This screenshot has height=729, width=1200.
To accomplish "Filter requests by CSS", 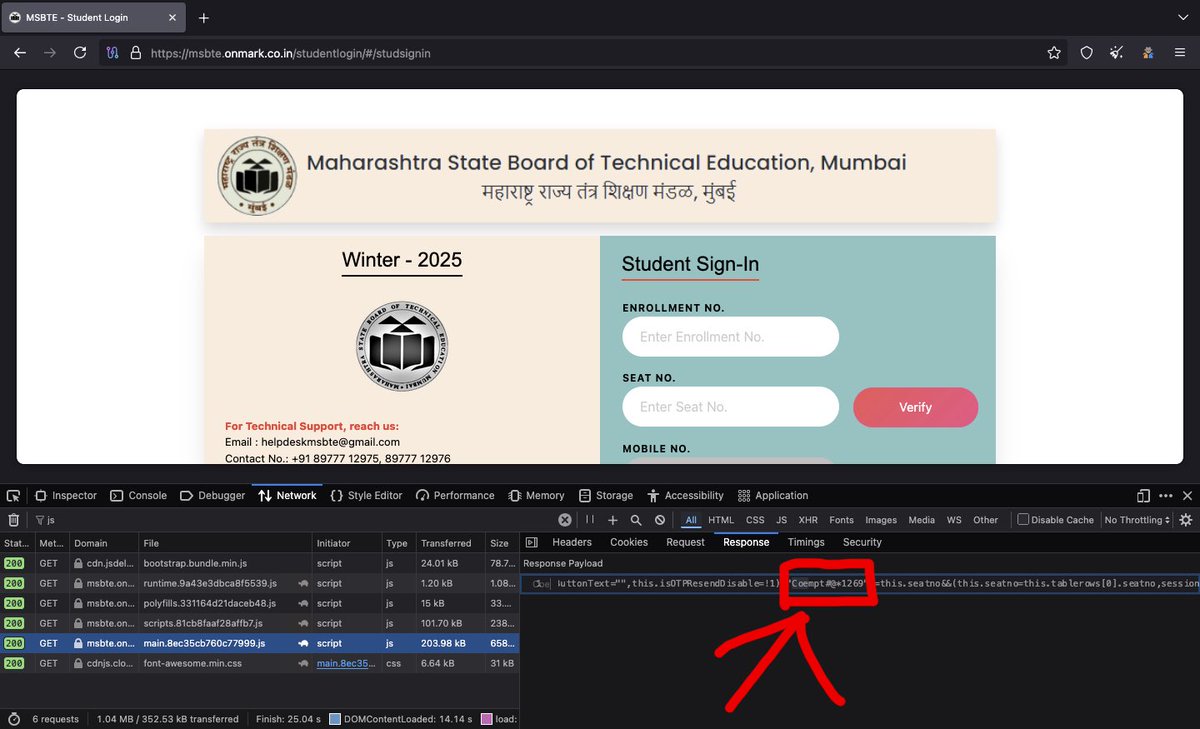I will pos(755,520).
